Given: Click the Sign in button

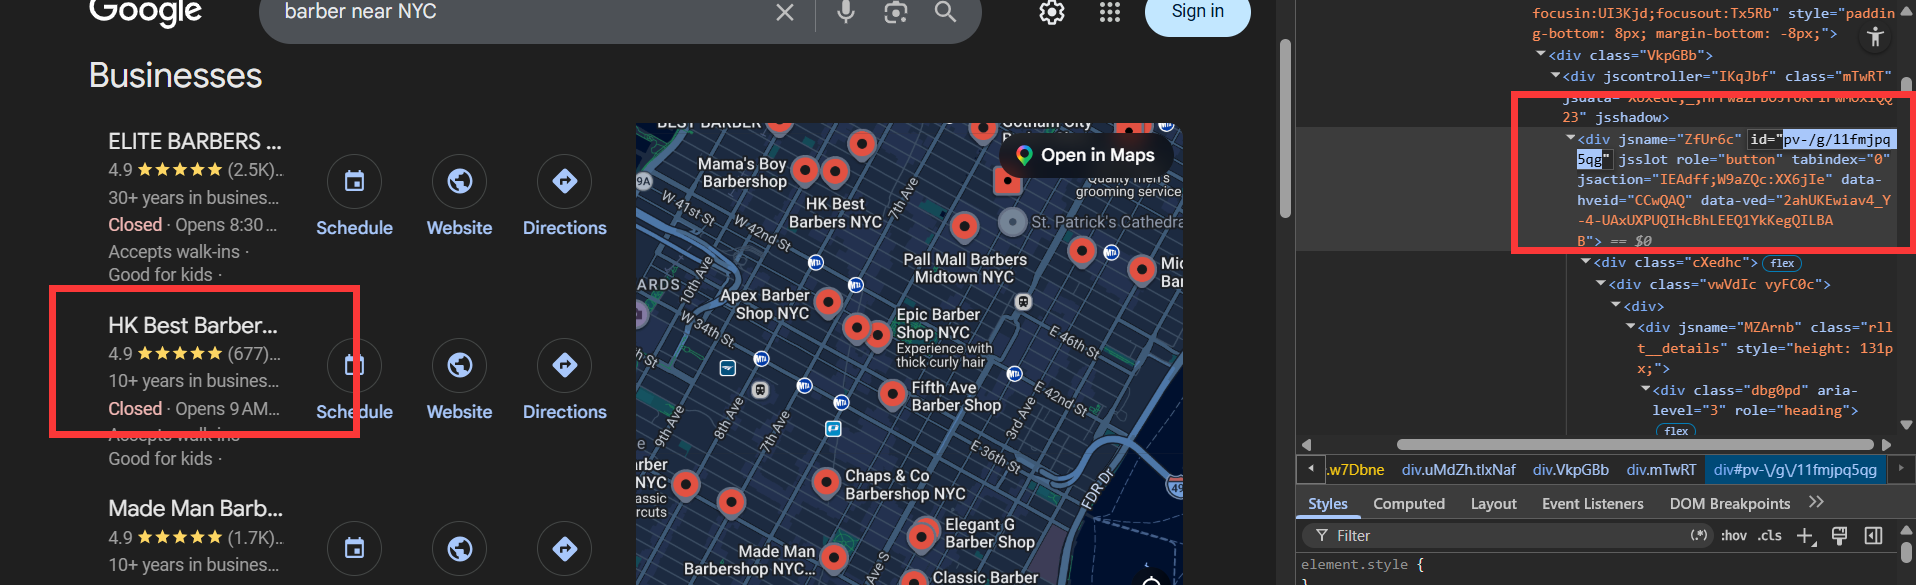Looking at the screenshot, I should pos(1197,12).
